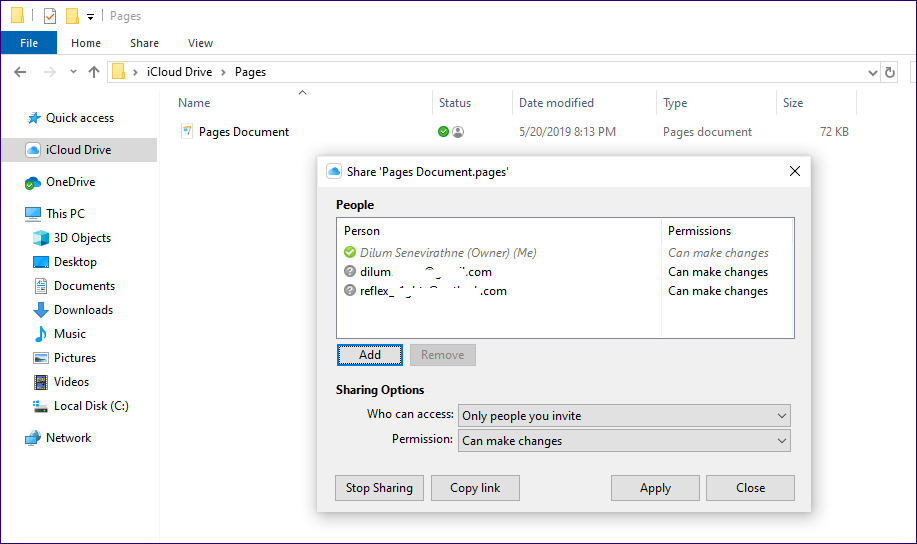Click the Documents page icon in sidebar
Screen dimensions: 917x544
[x=41, y=286]
